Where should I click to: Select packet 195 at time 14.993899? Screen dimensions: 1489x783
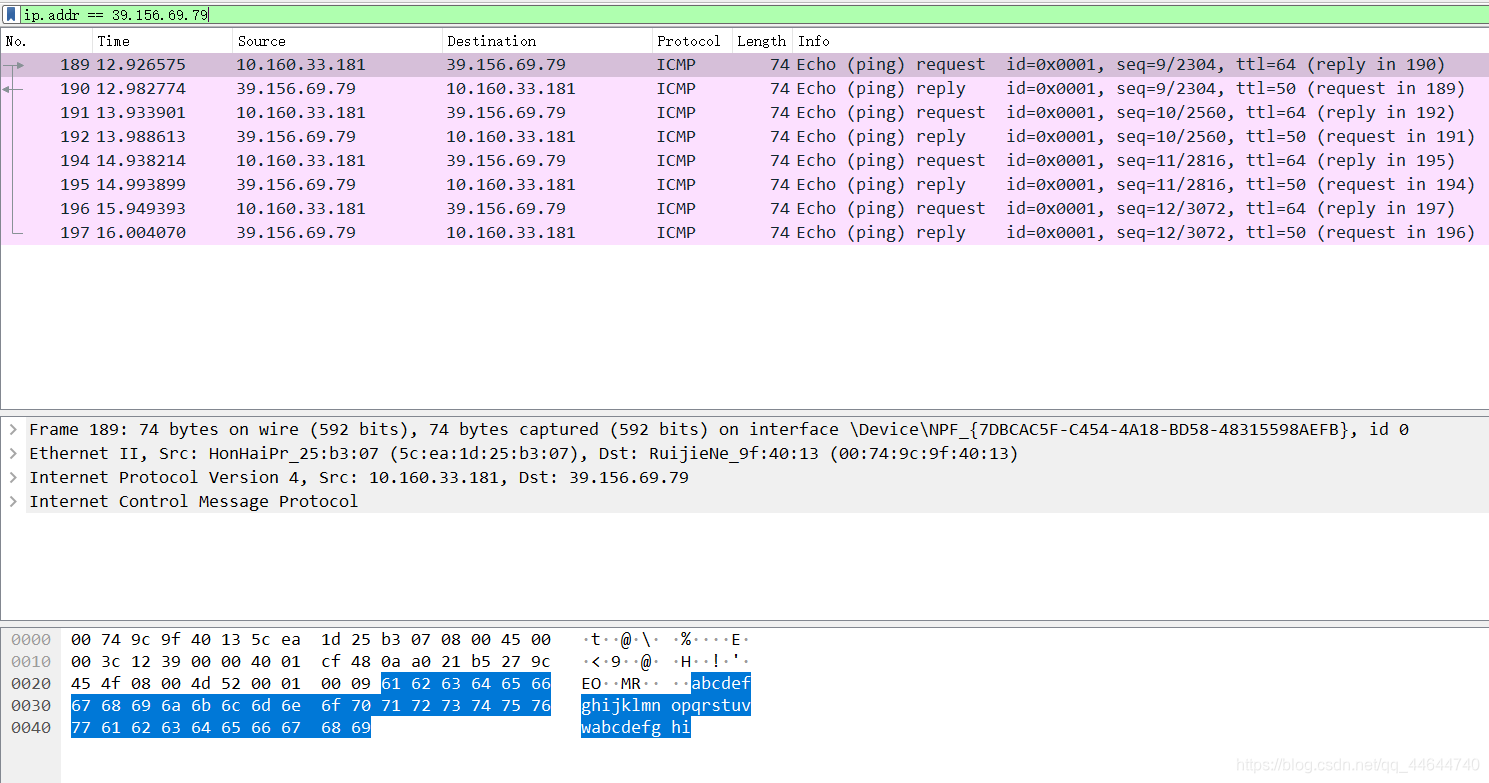[x=744, y=185]
